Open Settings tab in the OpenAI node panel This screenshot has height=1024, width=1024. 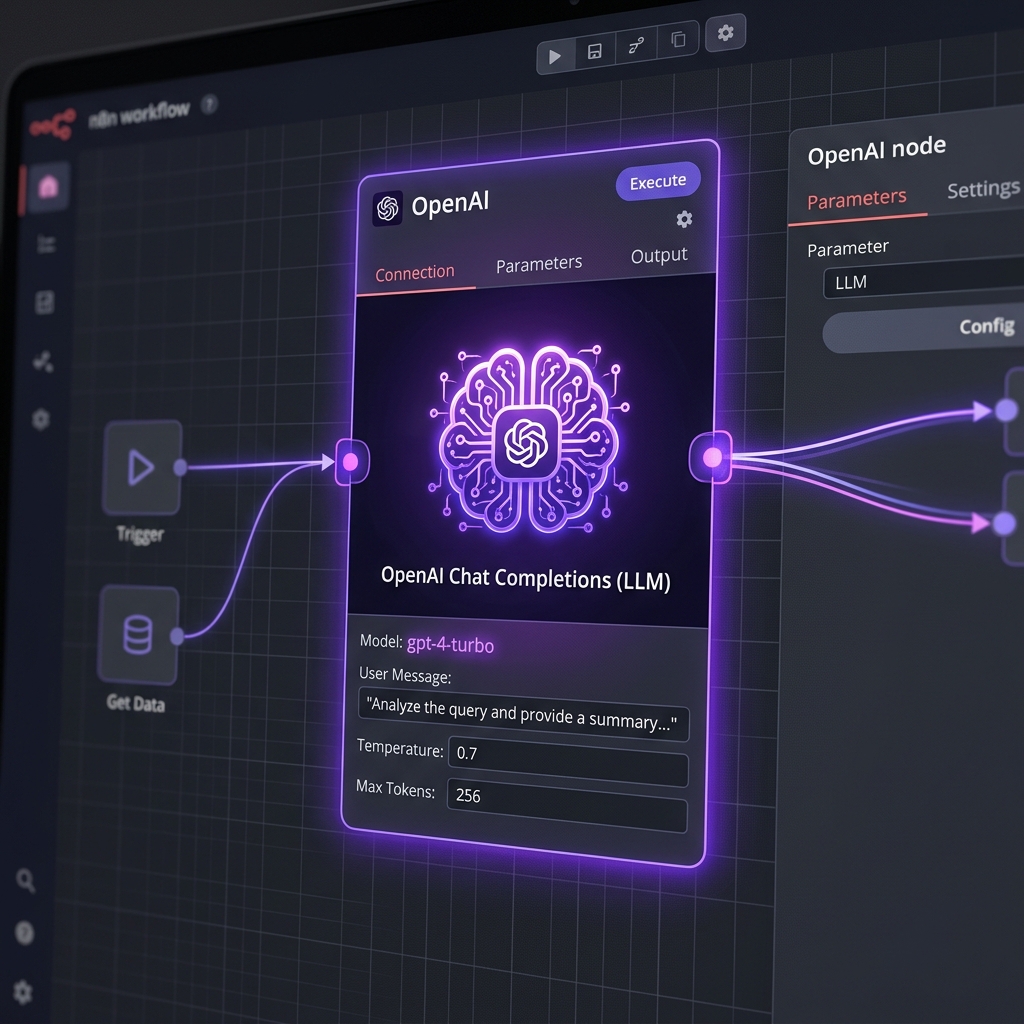click(984, 189)
